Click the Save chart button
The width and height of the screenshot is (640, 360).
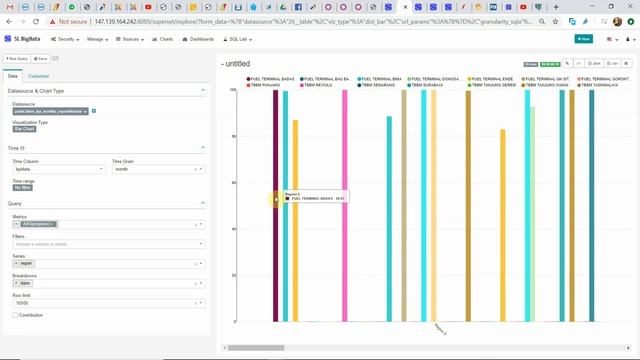pos(40,59)
